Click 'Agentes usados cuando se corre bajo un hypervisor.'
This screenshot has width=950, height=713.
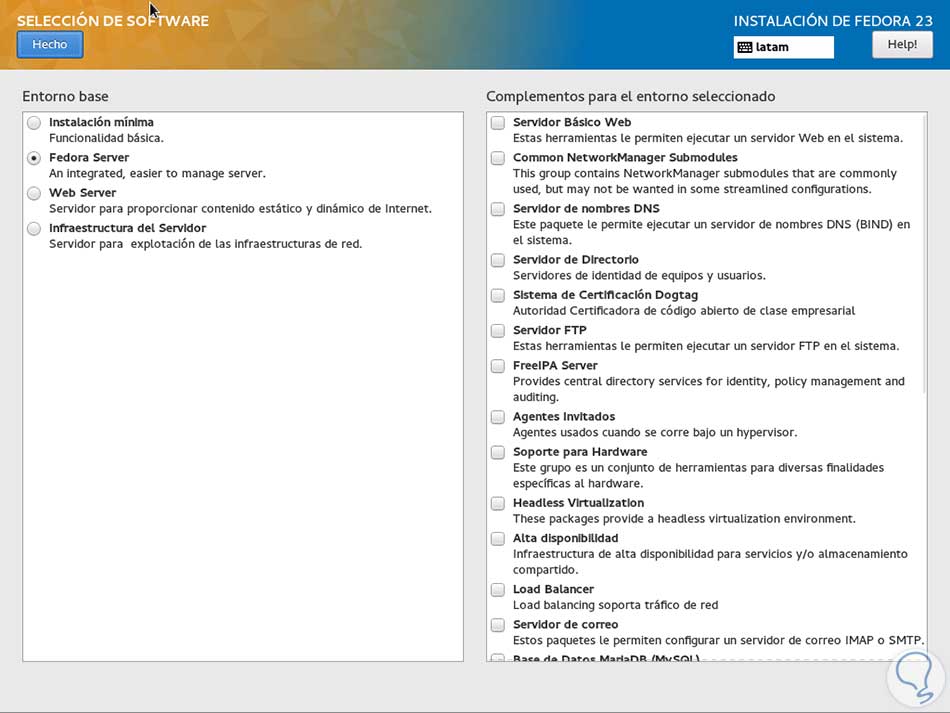655,433
